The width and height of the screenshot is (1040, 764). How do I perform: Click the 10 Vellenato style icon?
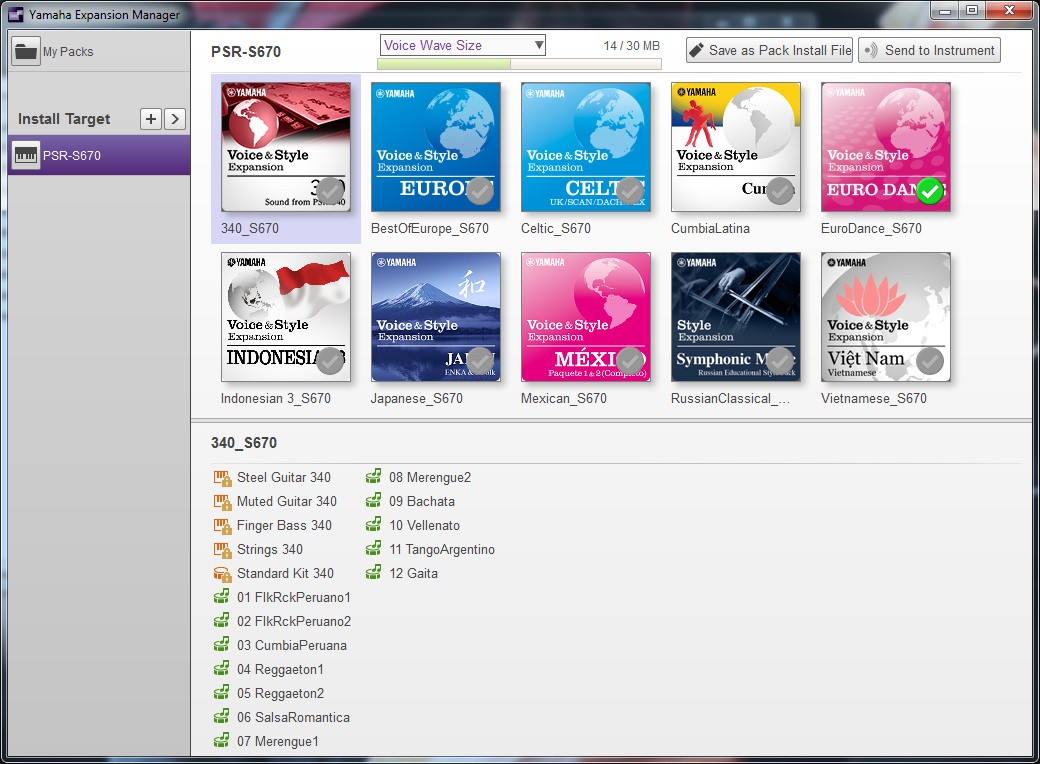374,525
